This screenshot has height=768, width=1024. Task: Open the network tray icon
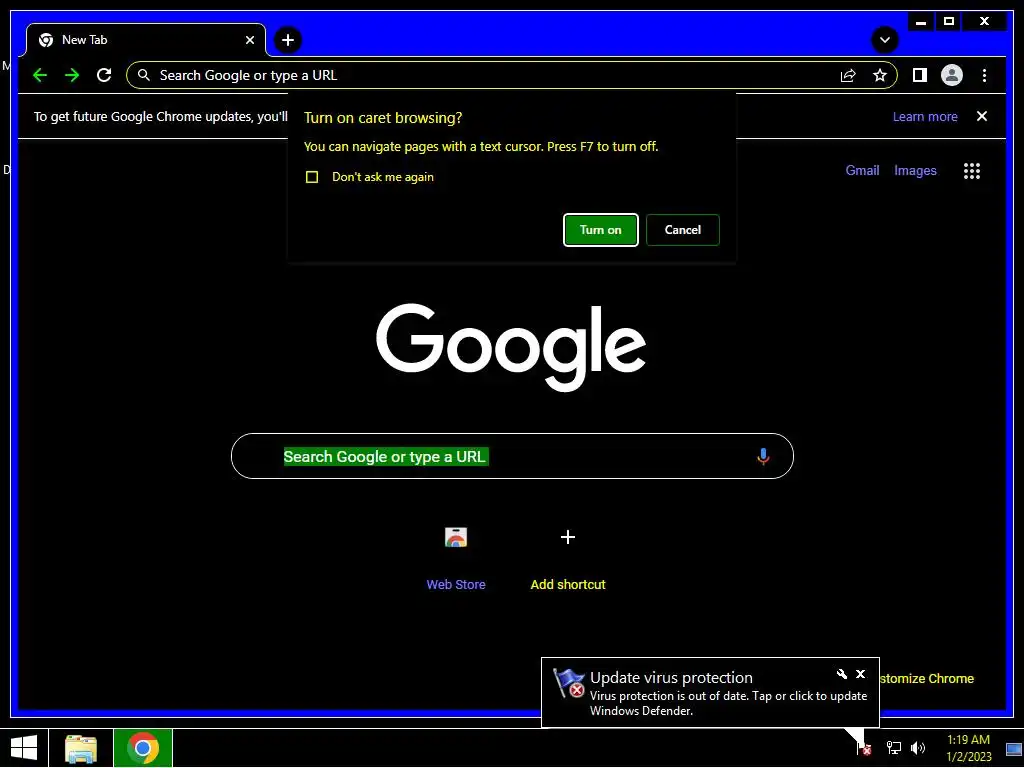coord(893,748)
